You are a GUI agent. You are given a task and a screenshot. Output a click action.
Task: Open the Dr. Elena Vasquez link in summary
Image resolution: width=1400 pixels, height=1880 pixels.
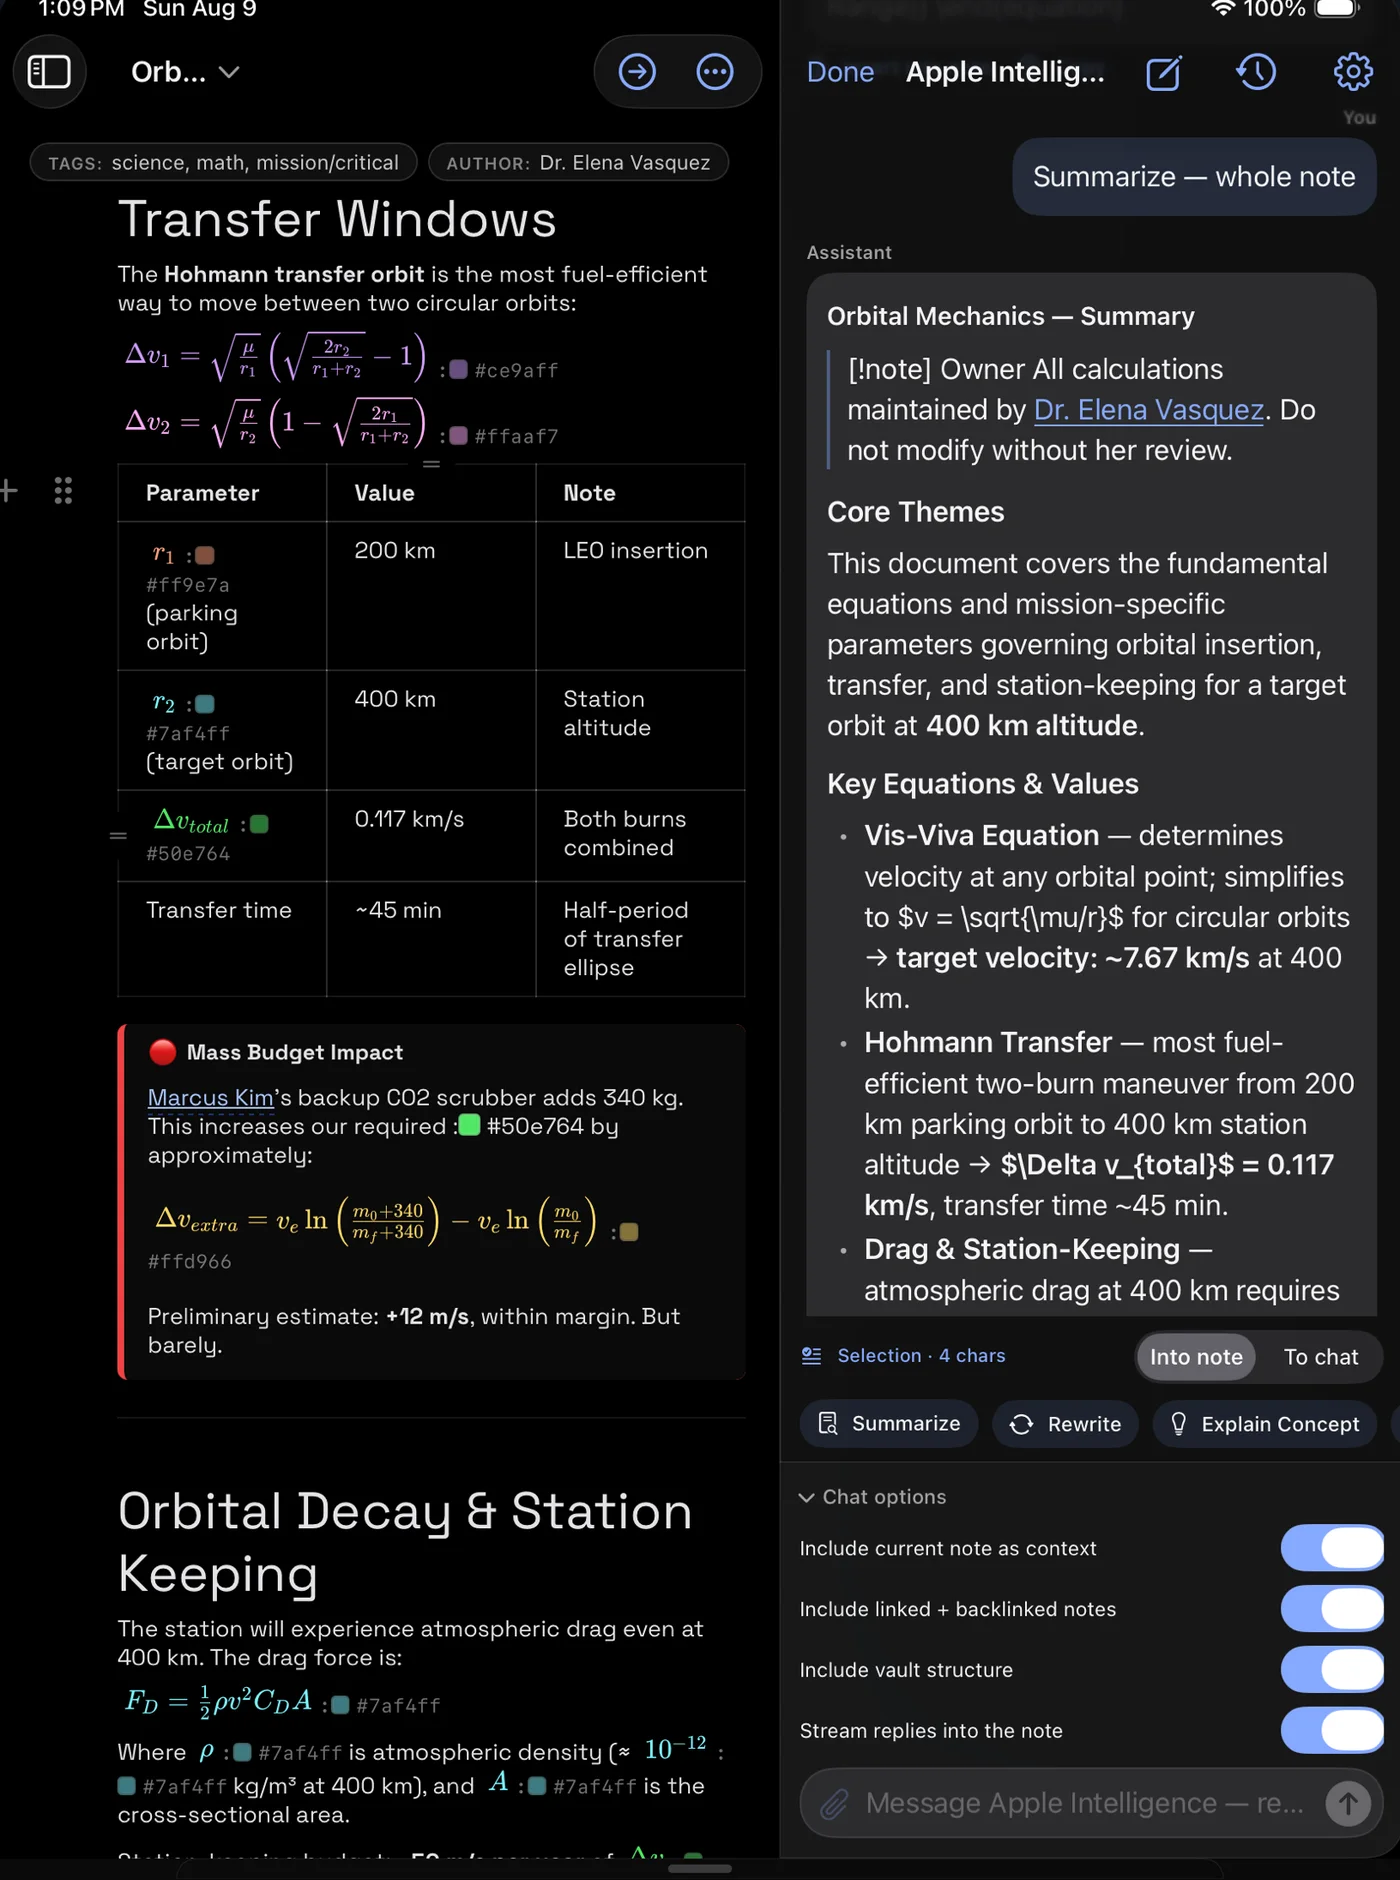(1148, 410)
